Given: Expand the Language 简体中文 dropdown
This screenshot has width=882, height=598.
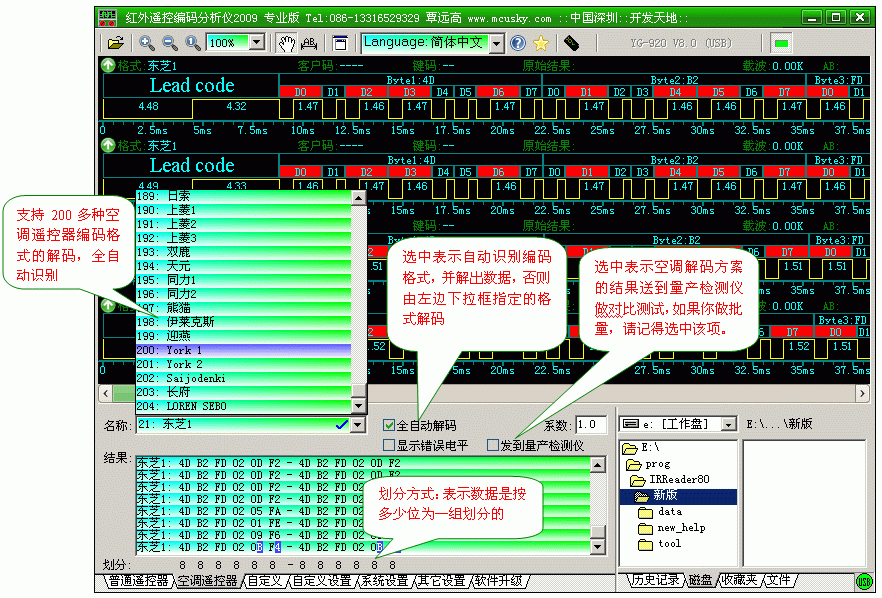Looking at the screenshot, I should [x=496, y=43].
